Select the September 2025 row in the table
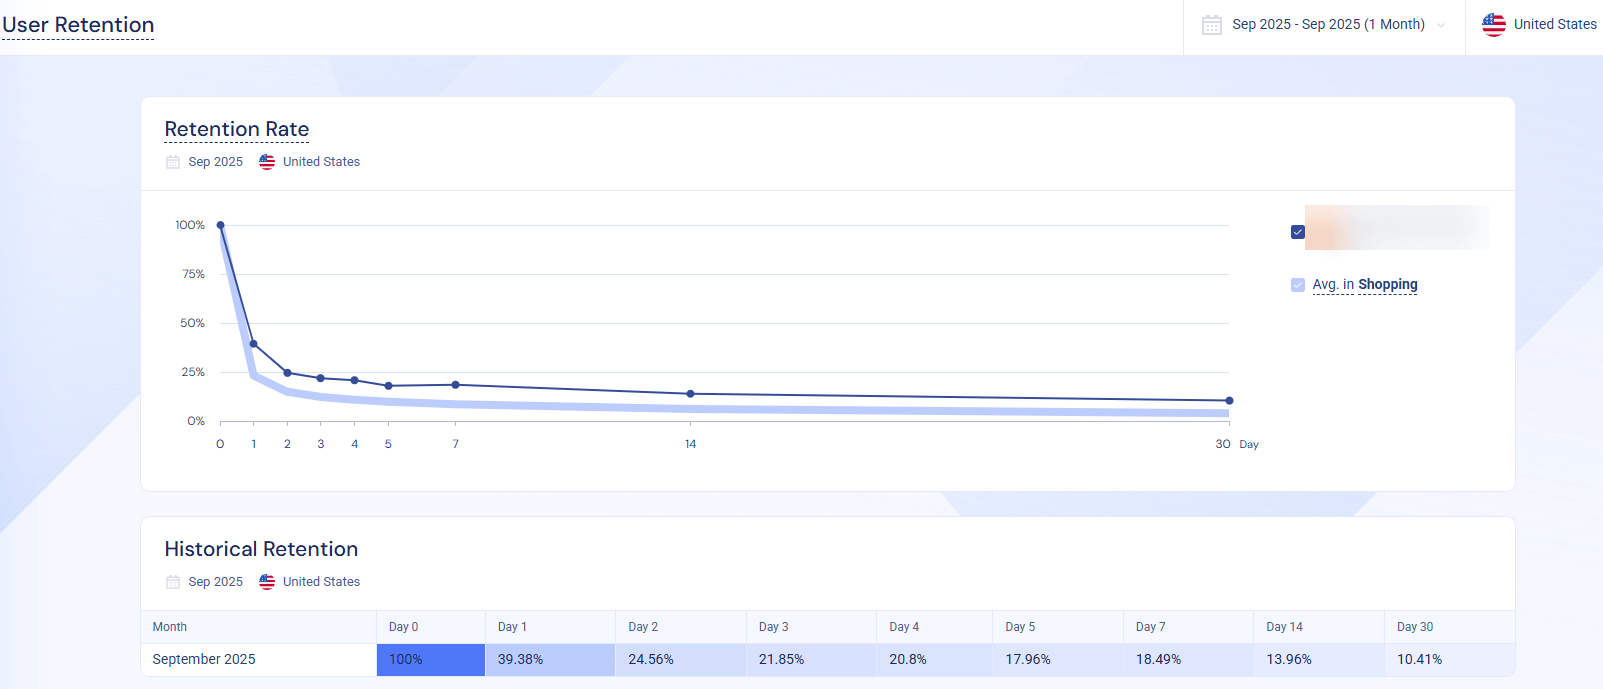 (204, 659)
